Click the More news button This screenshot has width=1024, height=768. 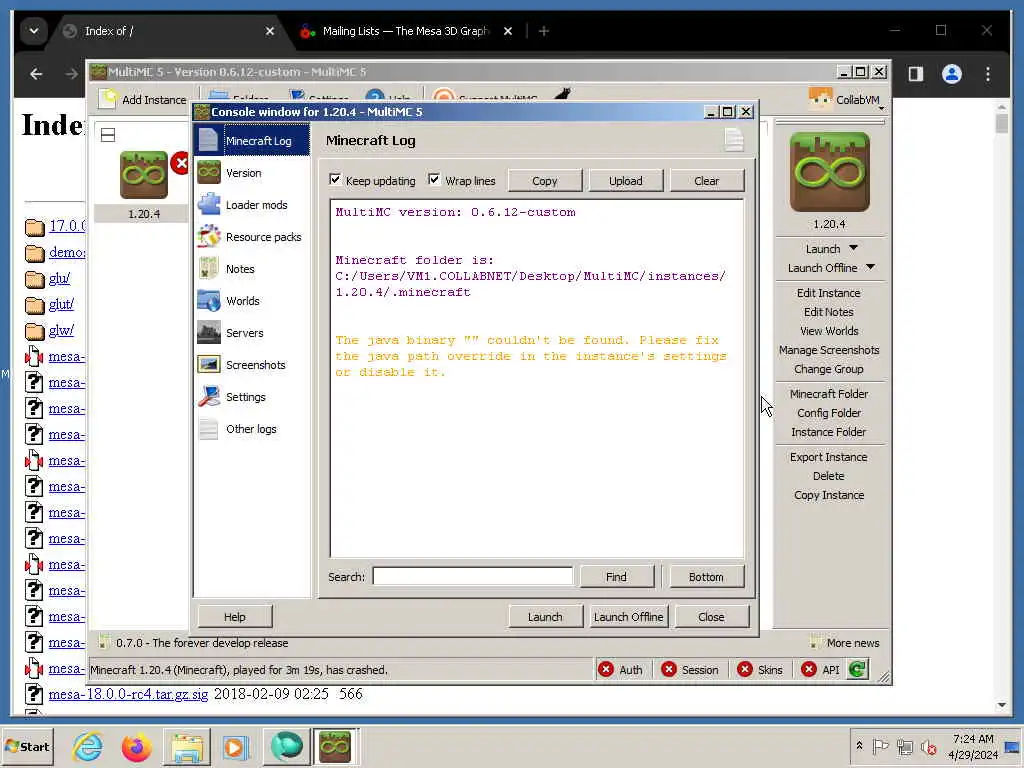(x=844, y=643)
